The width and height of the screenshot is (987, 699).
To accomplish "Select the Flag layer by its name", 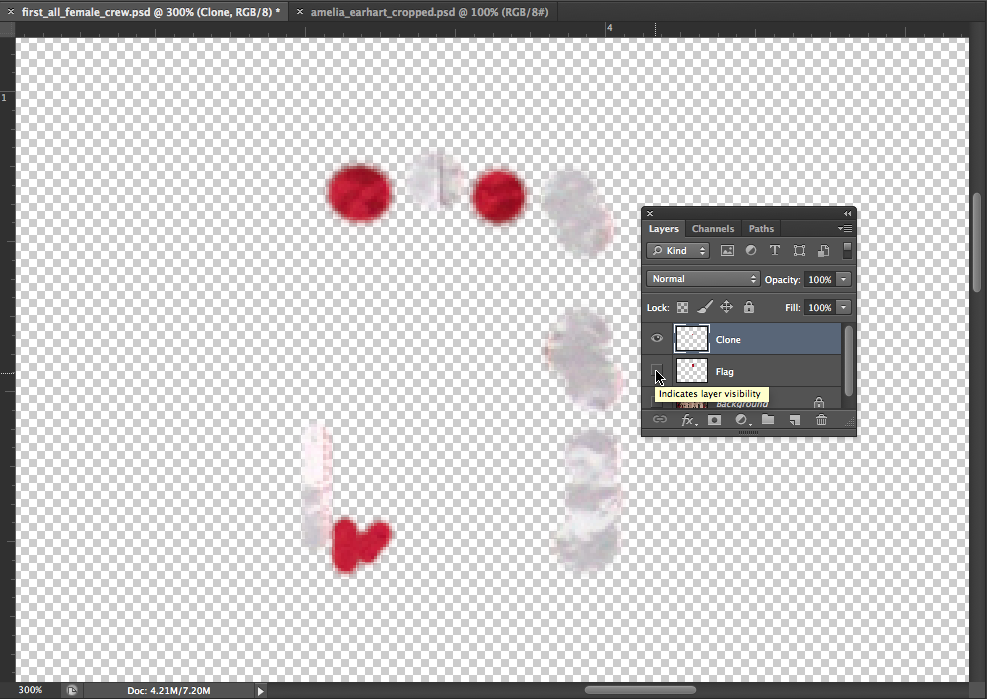I will pyautogui.click(x=725, y=372).
